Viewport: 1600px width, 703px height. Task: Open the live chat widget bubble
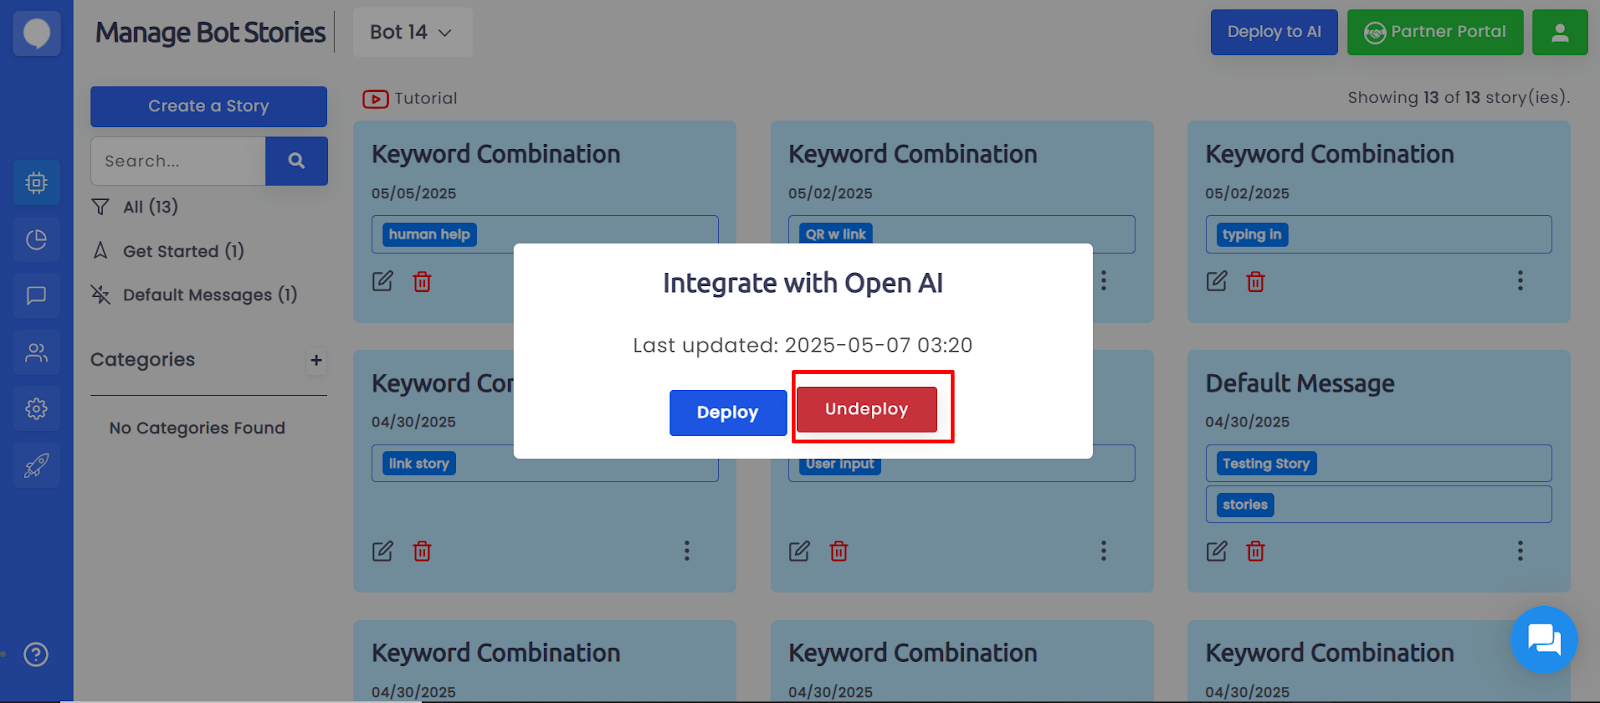(1544, 640)
